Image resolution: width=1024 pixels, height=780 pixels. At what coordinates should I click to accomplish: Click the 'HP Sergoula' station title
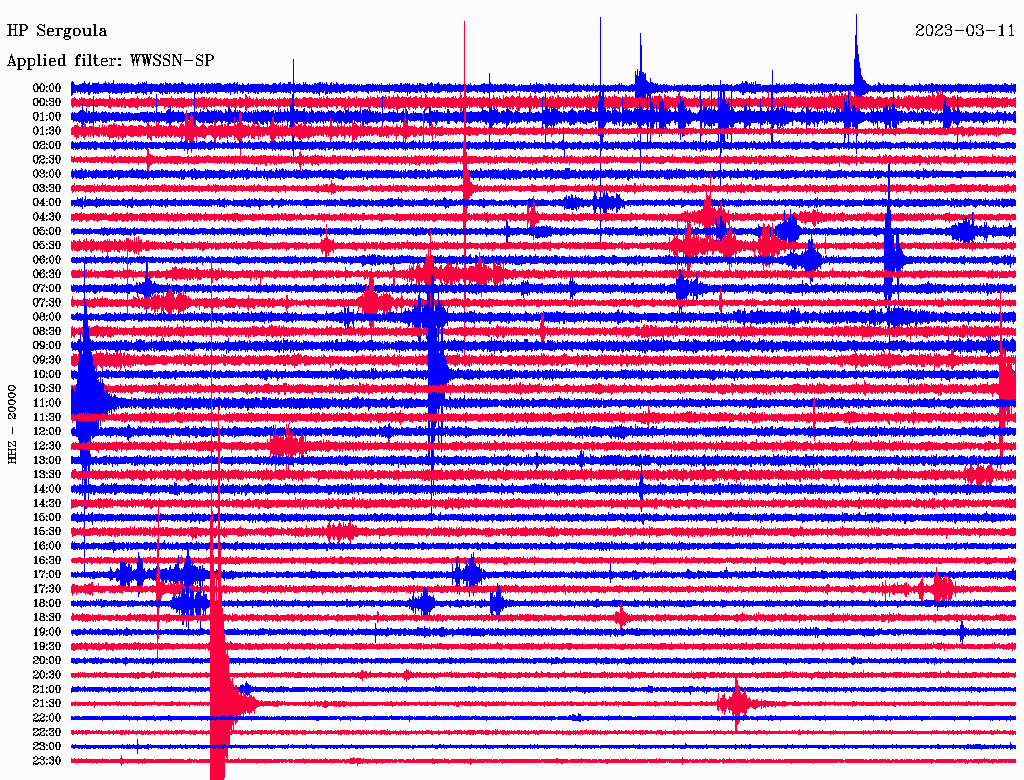tap(57, 31)
